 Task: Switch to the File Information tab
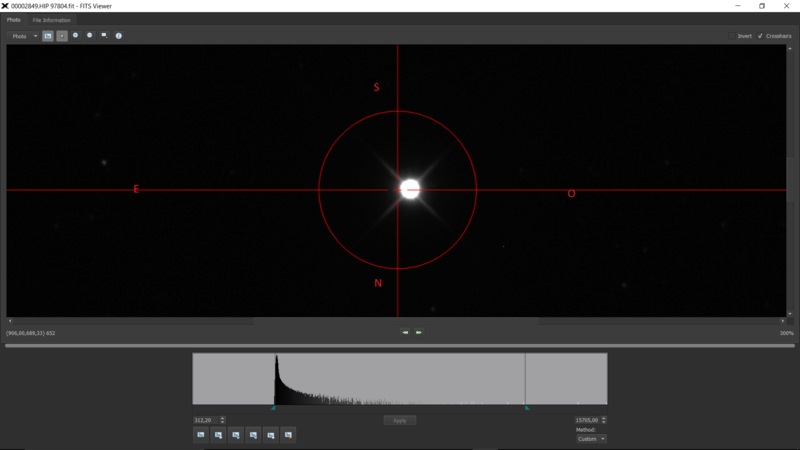pos(52,20)
